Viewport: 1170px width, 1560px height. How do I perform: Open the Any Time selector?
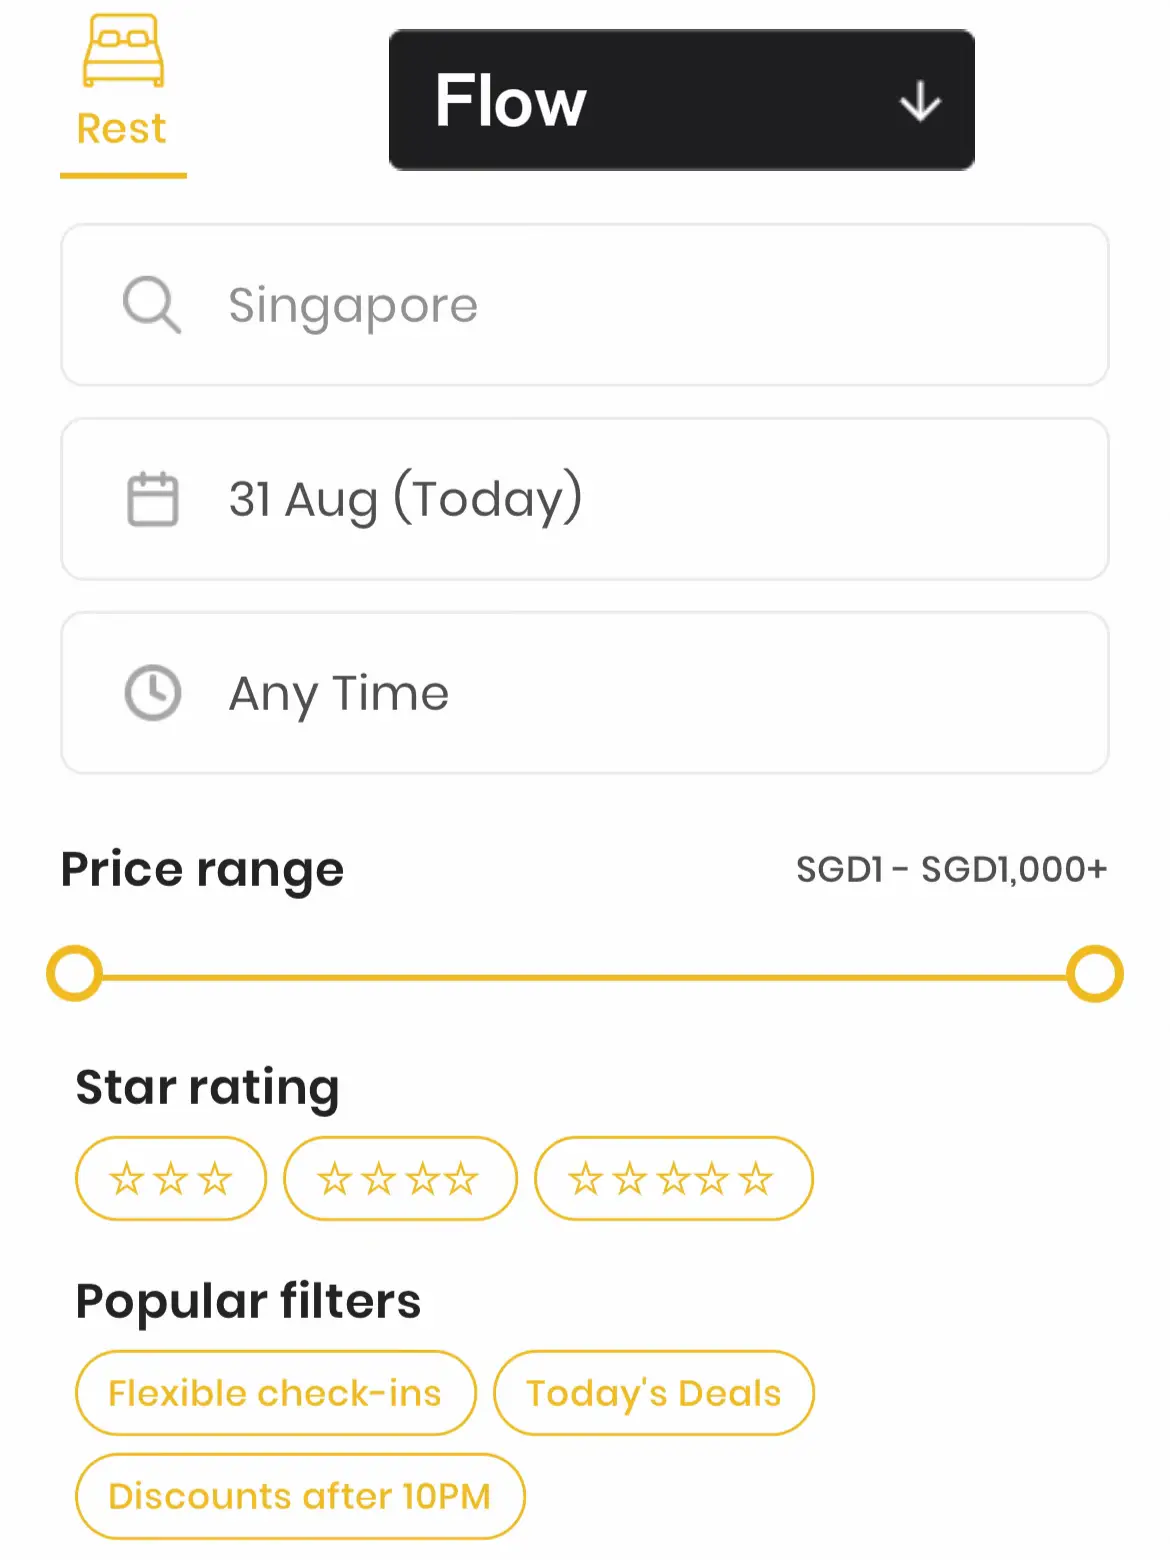pyautogui.click(x=585, y=693)
